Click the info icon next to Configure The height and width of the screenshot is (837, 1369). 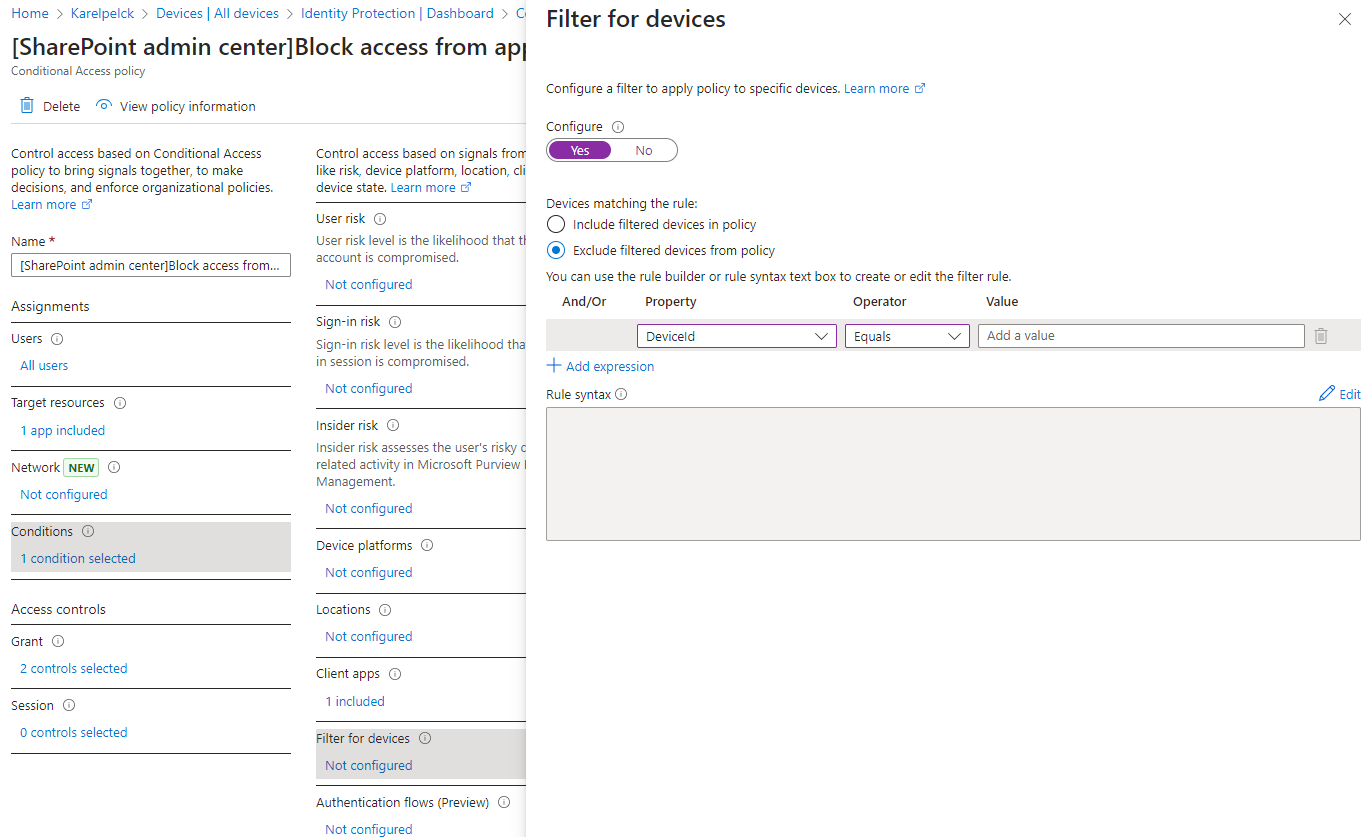click(617, 127)
